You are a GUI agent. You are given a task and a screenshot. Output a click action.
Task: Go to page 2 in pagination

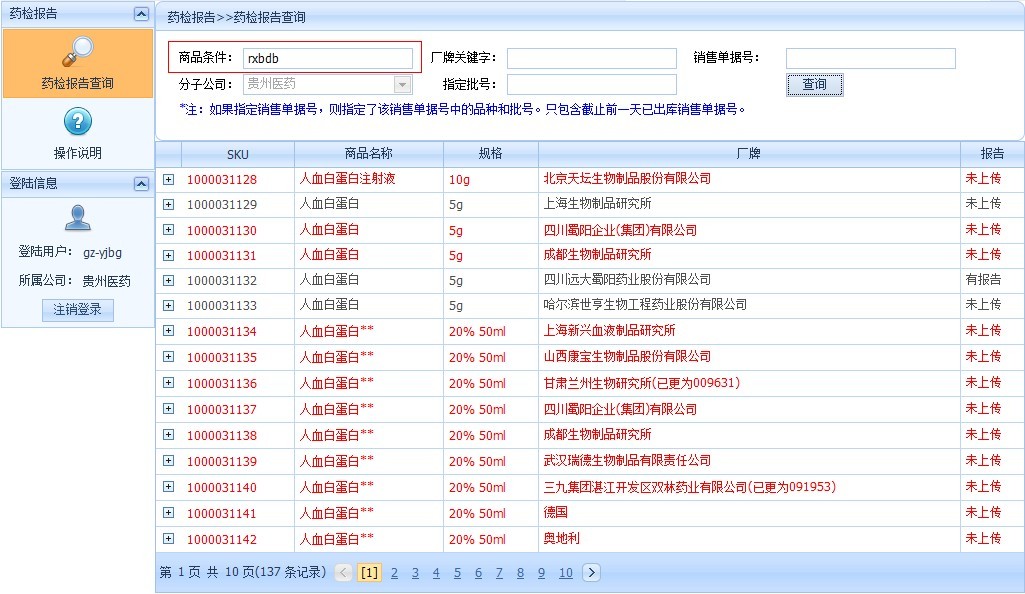point(394,573)
